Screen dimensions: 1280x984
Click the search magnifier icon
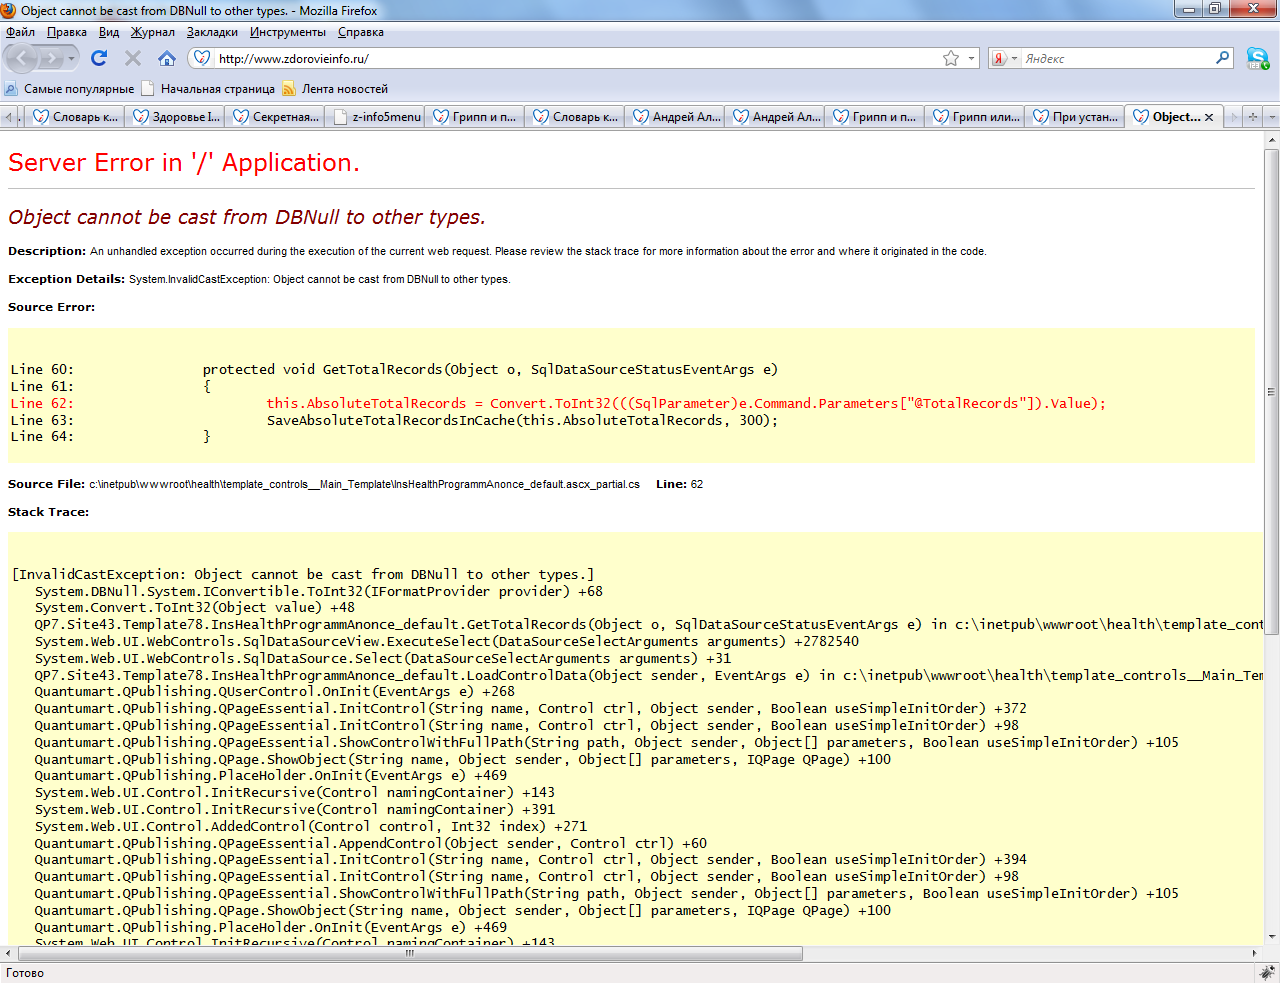[x=1222, y=58]
